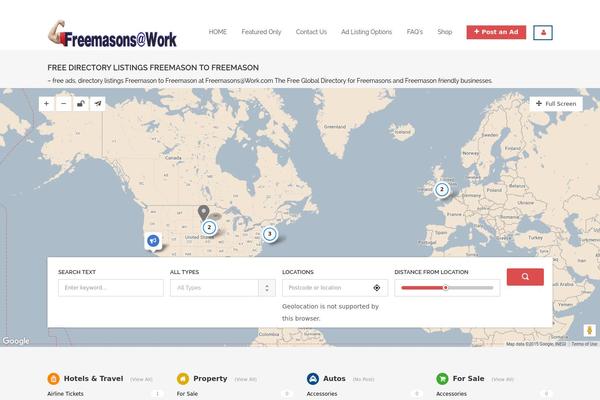The height and width of the screenshot is (400, 600).
Task: Focus the Enter keyword search field
Action: tap(111, 288)
